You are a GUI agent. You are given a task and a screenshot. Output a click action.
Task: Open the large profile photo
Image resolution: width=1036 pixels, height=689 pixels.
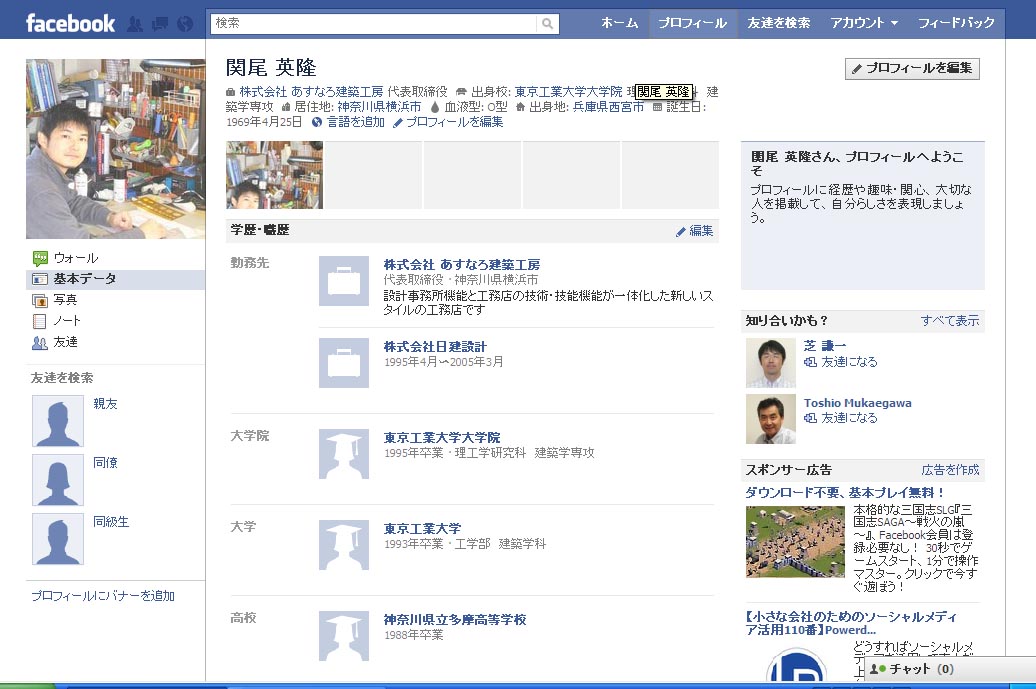tap(116, 149)
